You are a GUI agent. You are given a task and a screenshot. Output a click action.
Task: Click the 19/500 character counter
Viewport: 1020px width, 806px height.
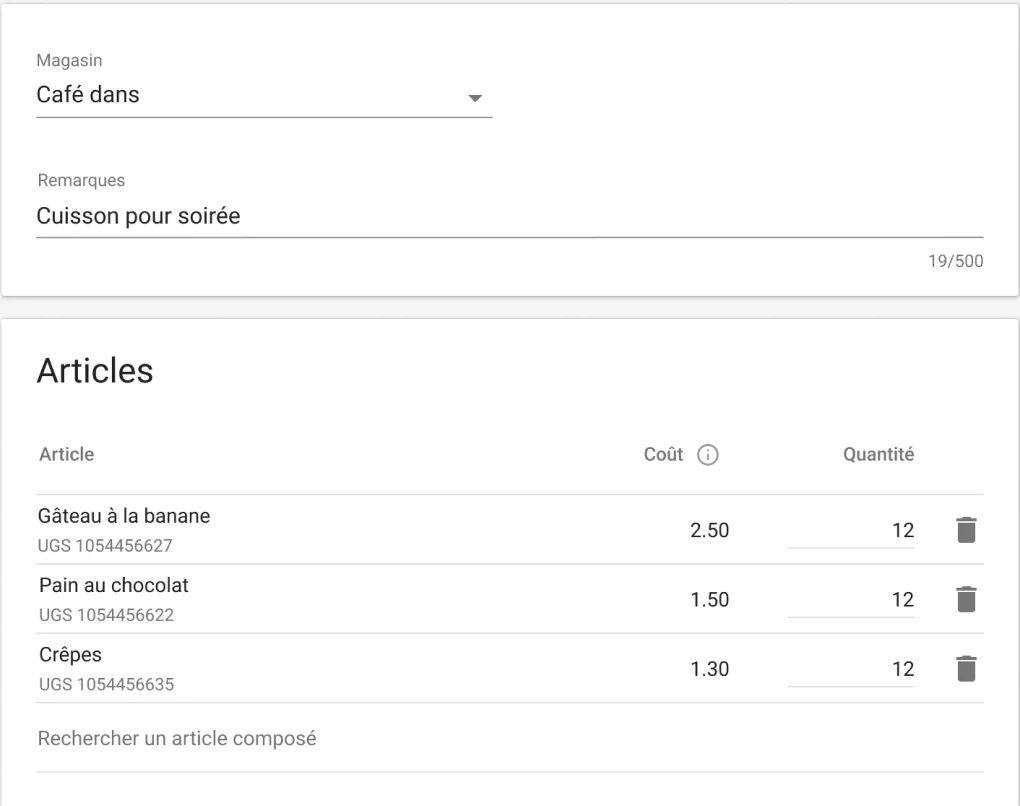[x=956, y=262]
